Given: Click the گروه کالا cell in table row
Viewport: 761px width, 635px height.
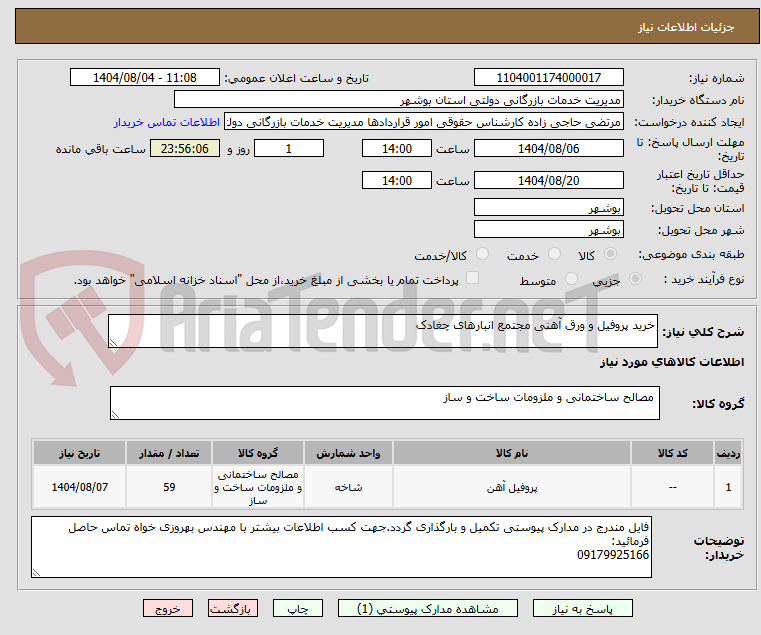Looking at the screenshot, I should [258, 487].
